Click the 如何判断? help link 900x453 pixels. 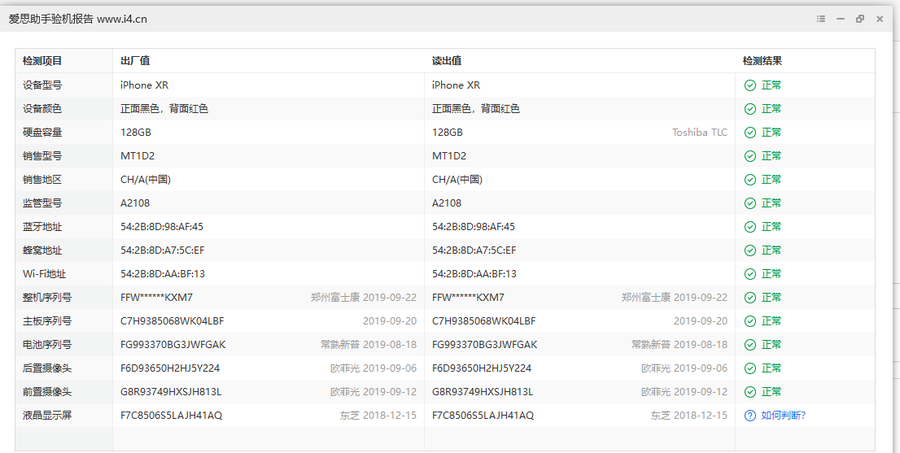coord(783,415)
